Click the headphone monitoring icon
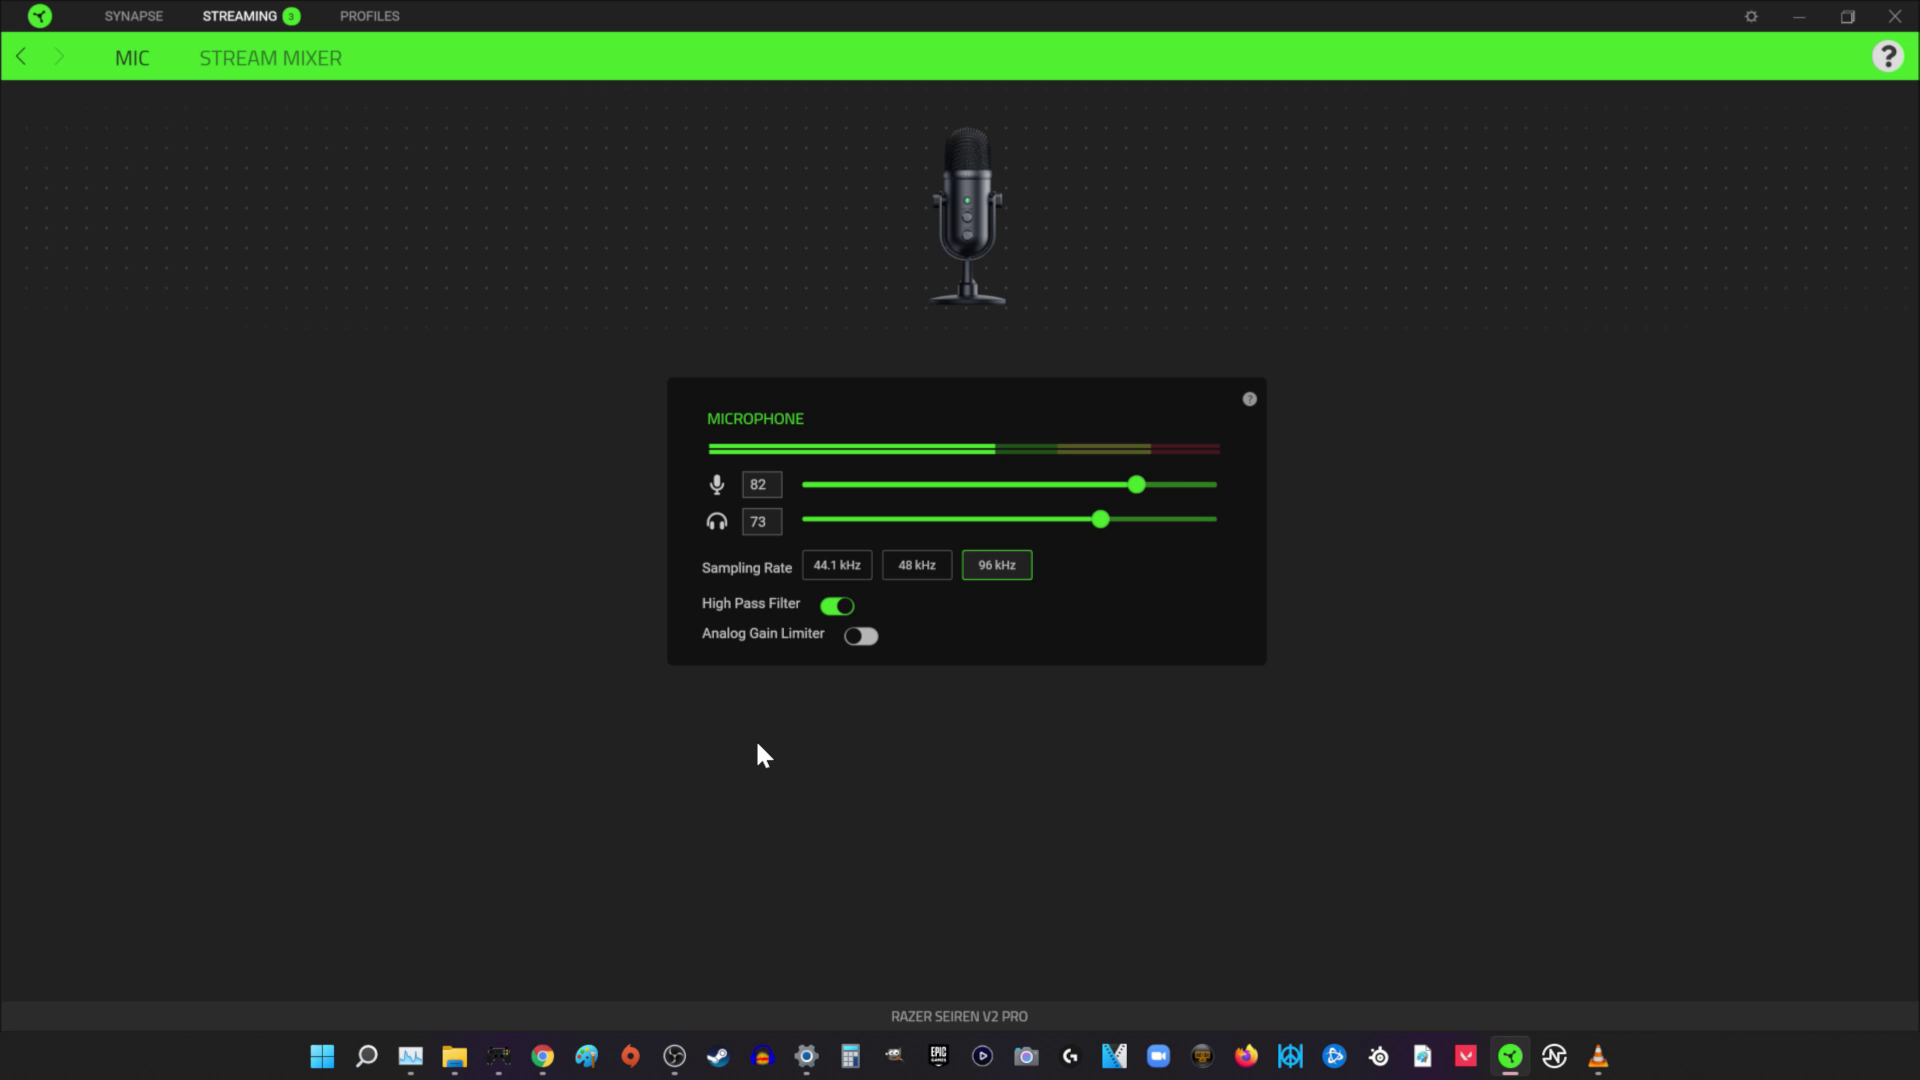 click(x=717, y=521)
